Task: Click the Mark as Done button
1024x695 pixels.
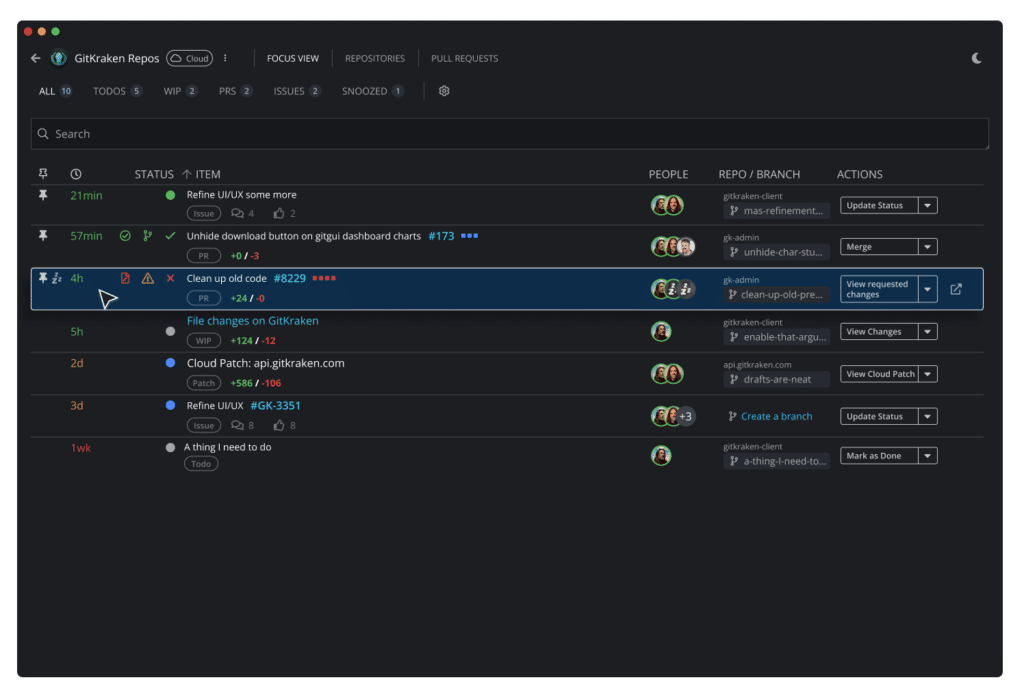Action: [x=879, y=455]
